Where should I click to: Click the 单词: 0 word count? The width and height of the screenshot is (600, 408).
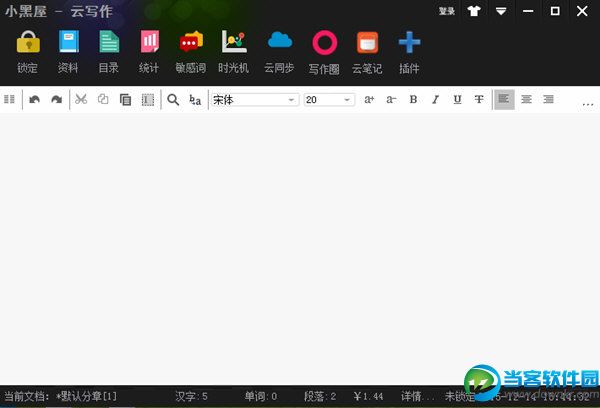(x=261, y=396)
